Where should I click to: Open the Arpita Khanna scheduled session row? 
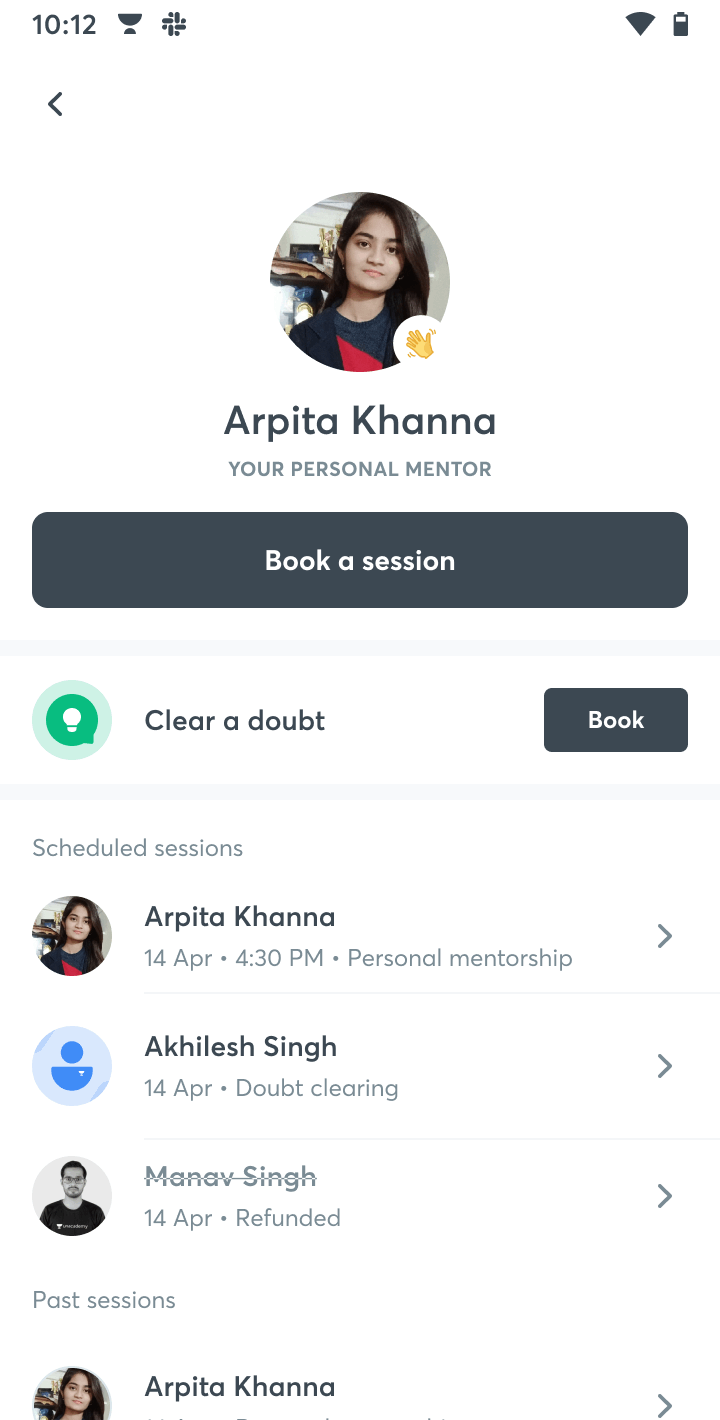click(360, 936)
